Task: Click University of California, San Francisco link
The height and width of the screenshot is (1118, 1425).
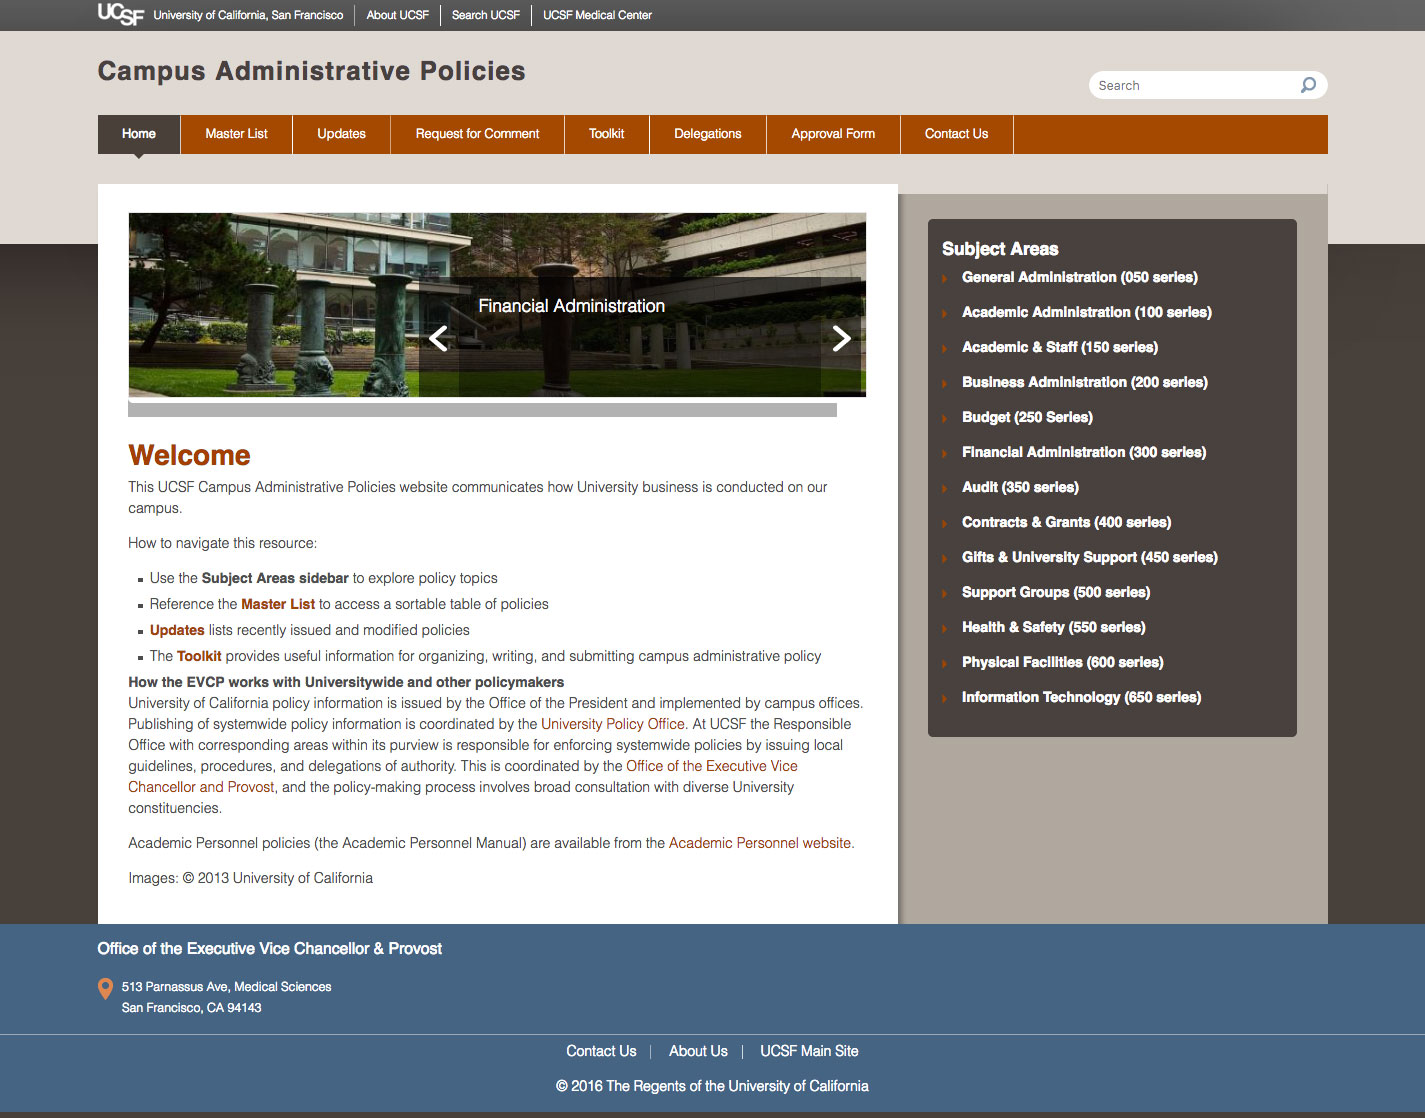Action: tap(248, 15)
